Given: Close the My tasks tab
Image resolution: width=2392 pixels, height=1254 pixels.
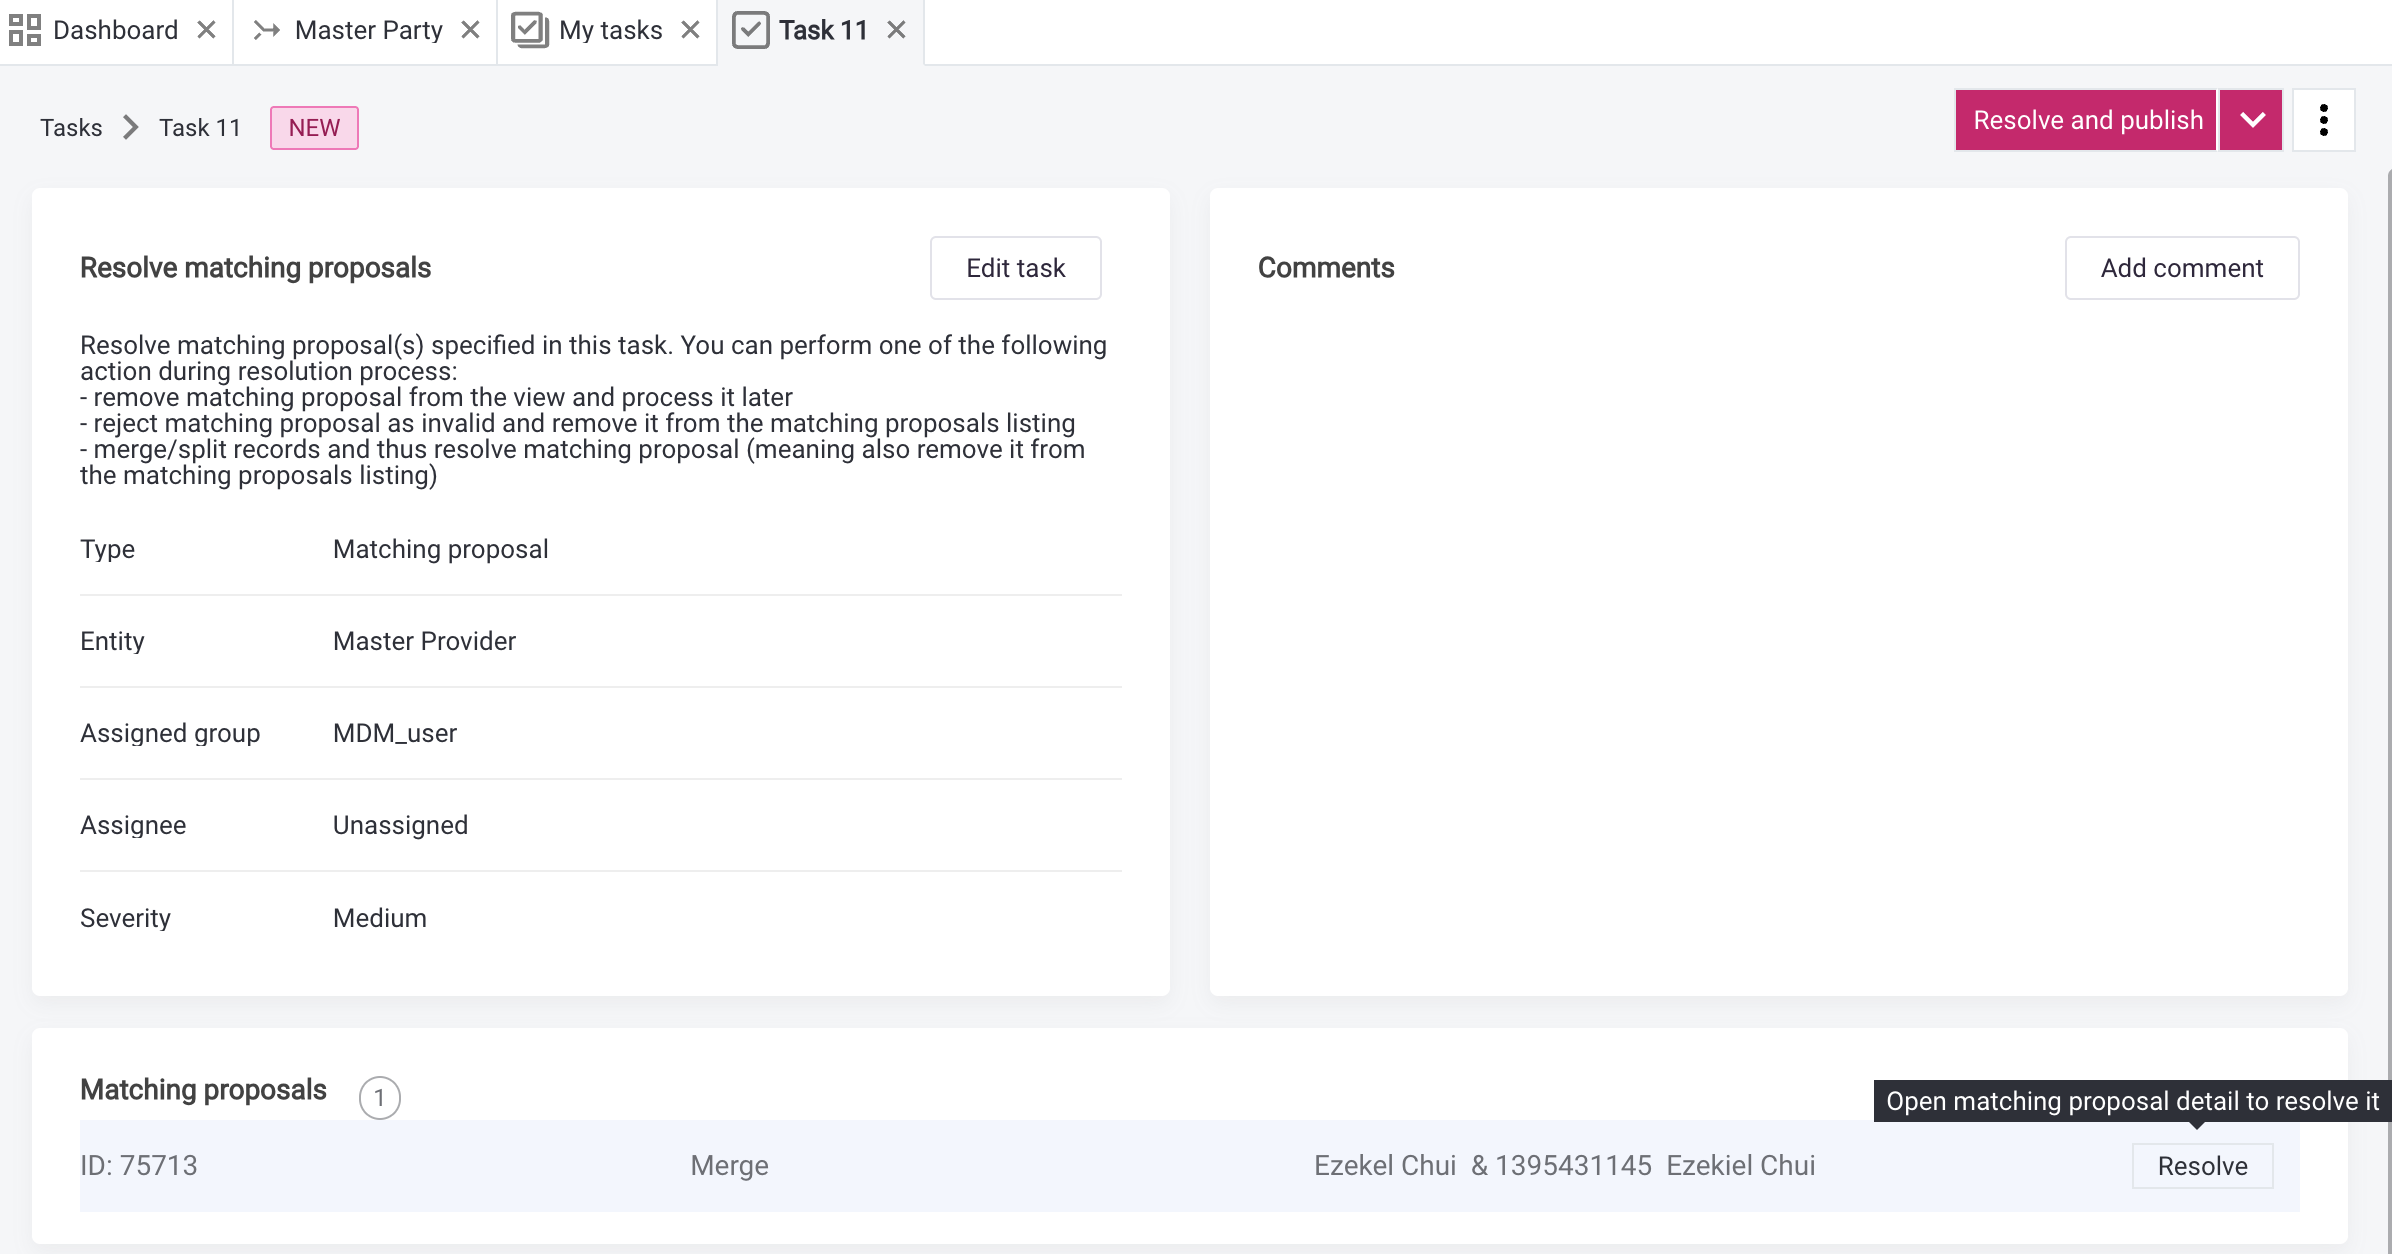Looking at the screenshot, I should tap(691, 30).
